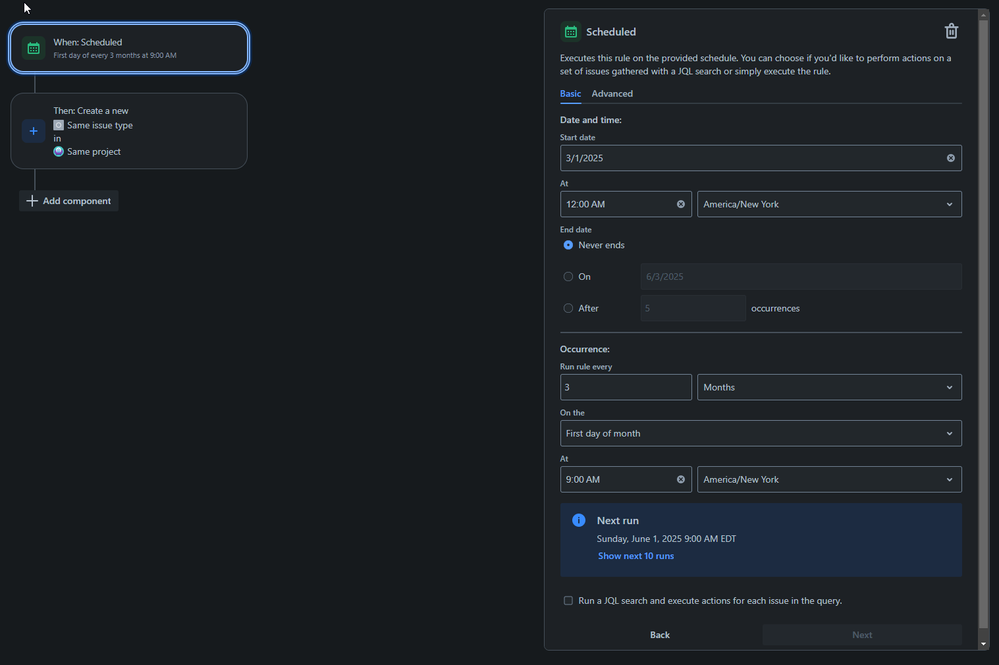999x665 pixels.
Task: Open the First day of month dropdown
Action: tap(761, 433)
